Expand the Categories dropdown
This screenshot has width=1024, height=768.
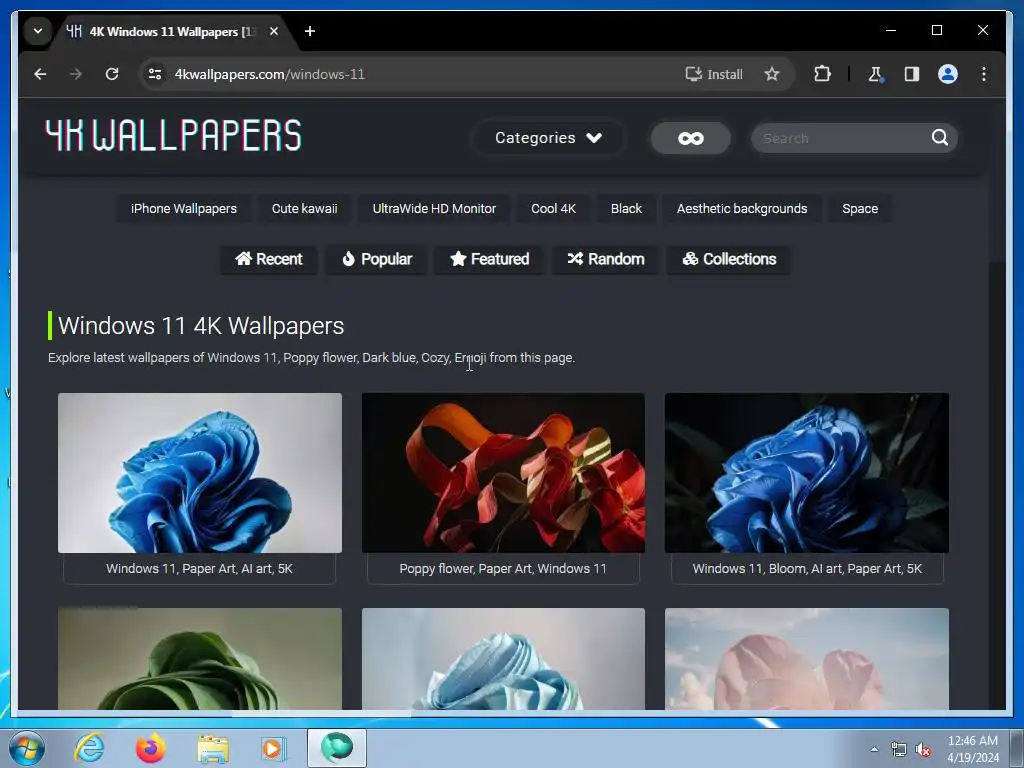[x=548, y=138]
